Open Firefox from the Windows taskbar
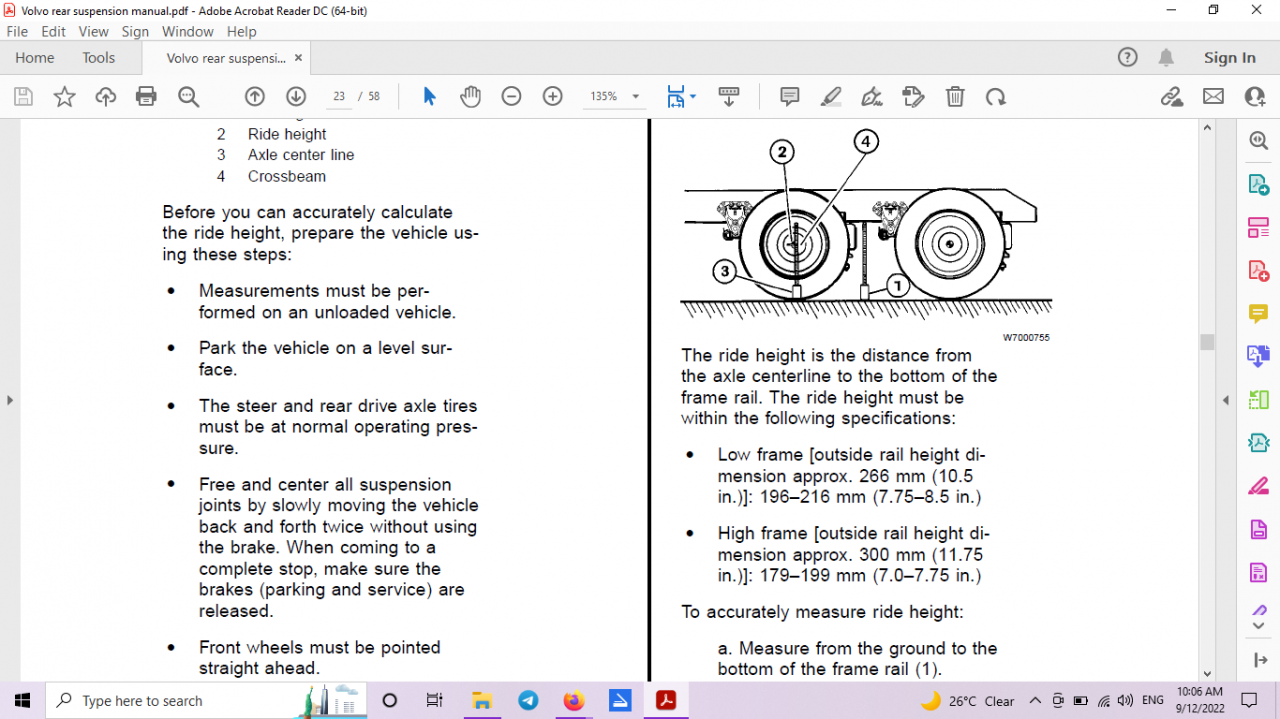 tap(573, 700)
